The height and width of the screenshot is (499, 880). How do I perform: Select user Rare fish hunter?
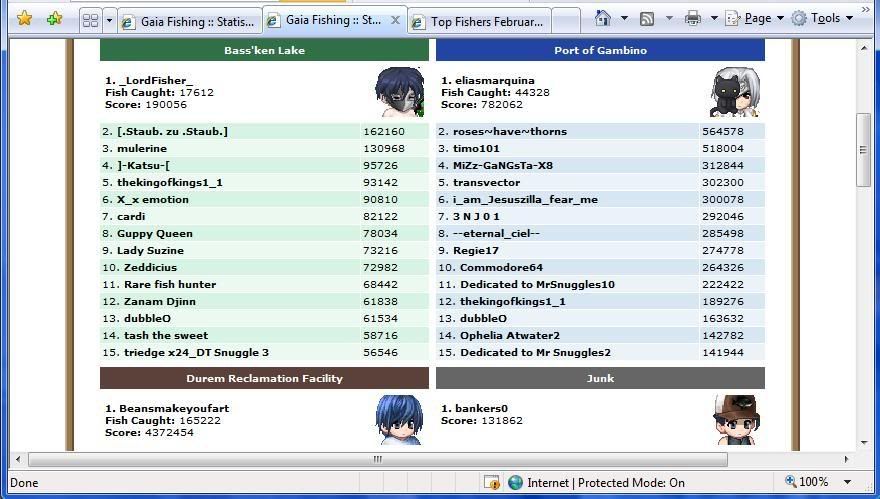point(169,285)
